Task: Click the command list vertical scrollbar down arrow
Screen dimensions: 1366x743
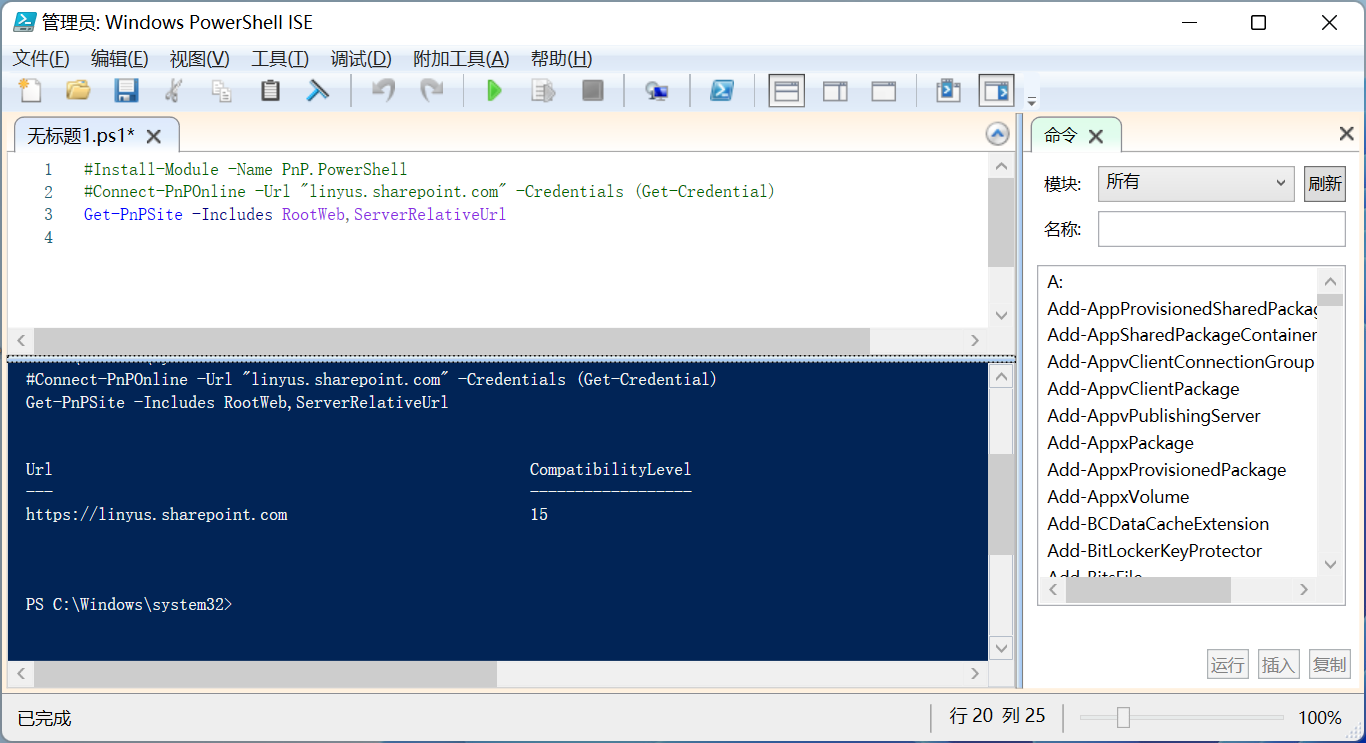Action: point(1330,565)
